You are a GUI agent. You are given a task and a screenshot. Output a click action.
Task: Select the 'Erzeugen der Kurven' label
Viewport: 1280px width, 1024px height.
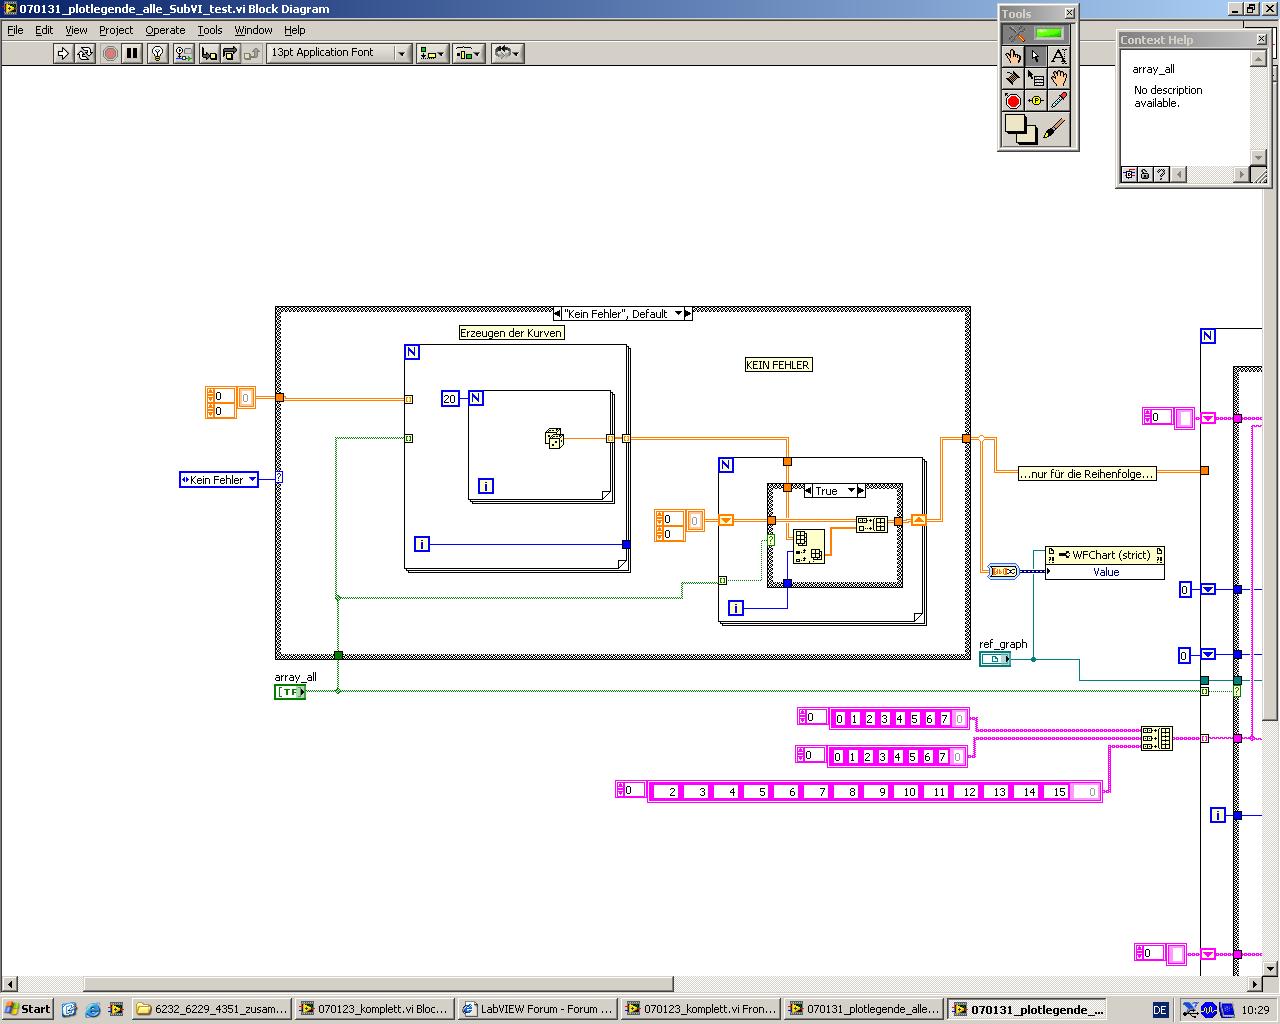[512, 333]
